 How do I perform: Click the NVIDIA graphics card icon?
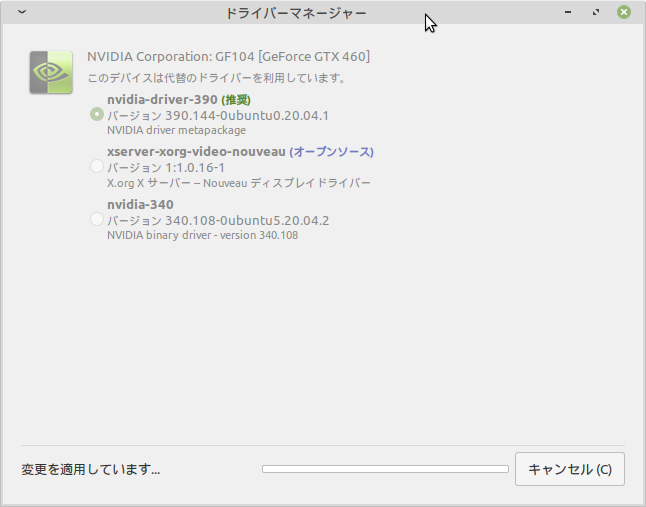51,72
